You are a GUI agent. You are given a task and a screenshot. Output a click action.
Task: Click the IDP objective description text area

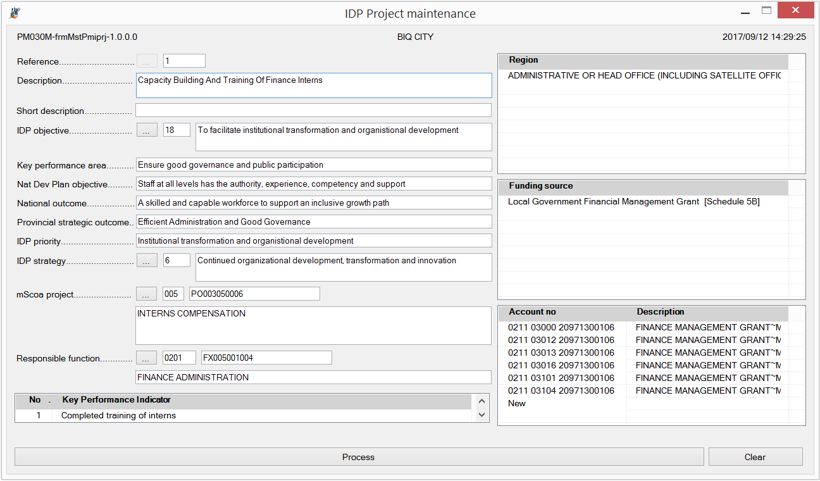tap(344, 137)
